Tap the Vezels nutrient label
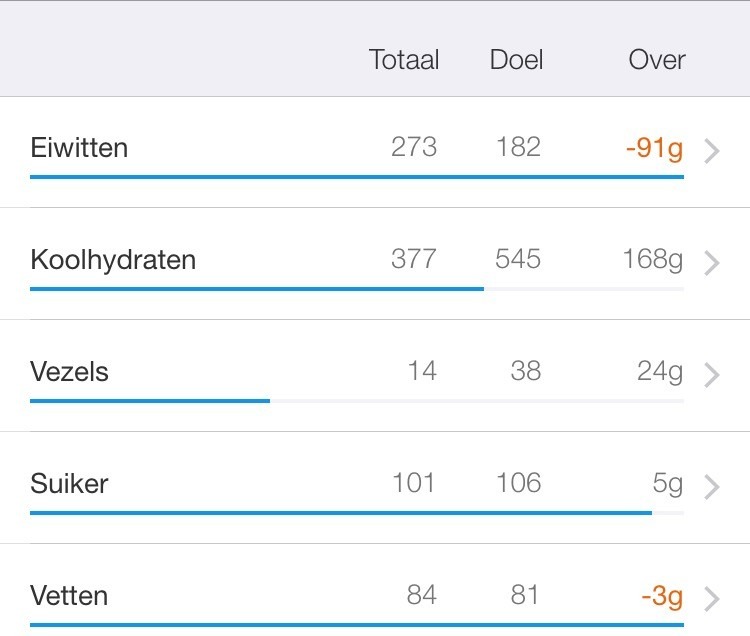This screenshot has height=636, width=750. point(69,372)
